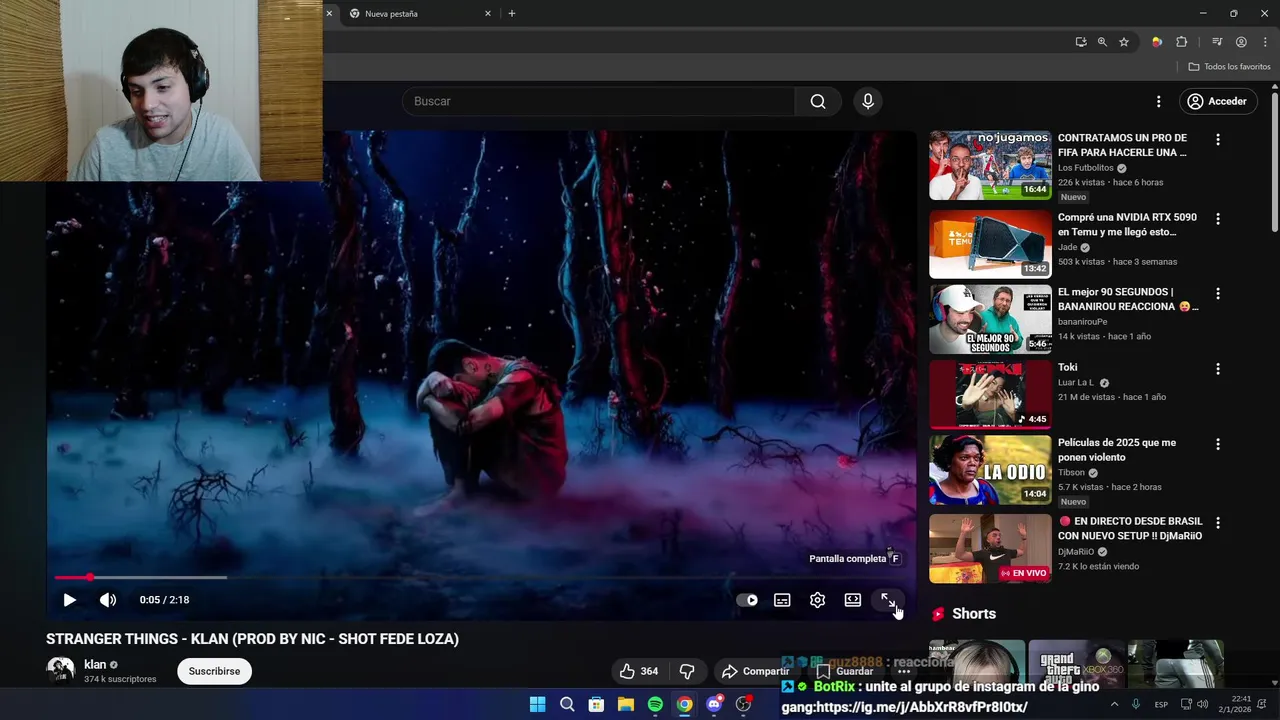Open options for EL mejor 90 SEGUNDOS video

[1217, 294]
